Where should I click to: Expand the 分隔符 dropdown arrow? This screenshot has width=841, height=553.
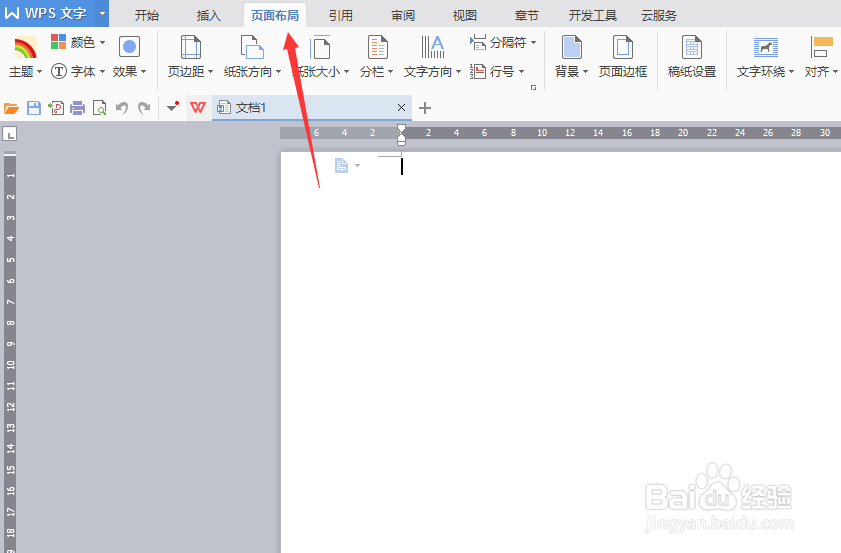coord(533,42)
